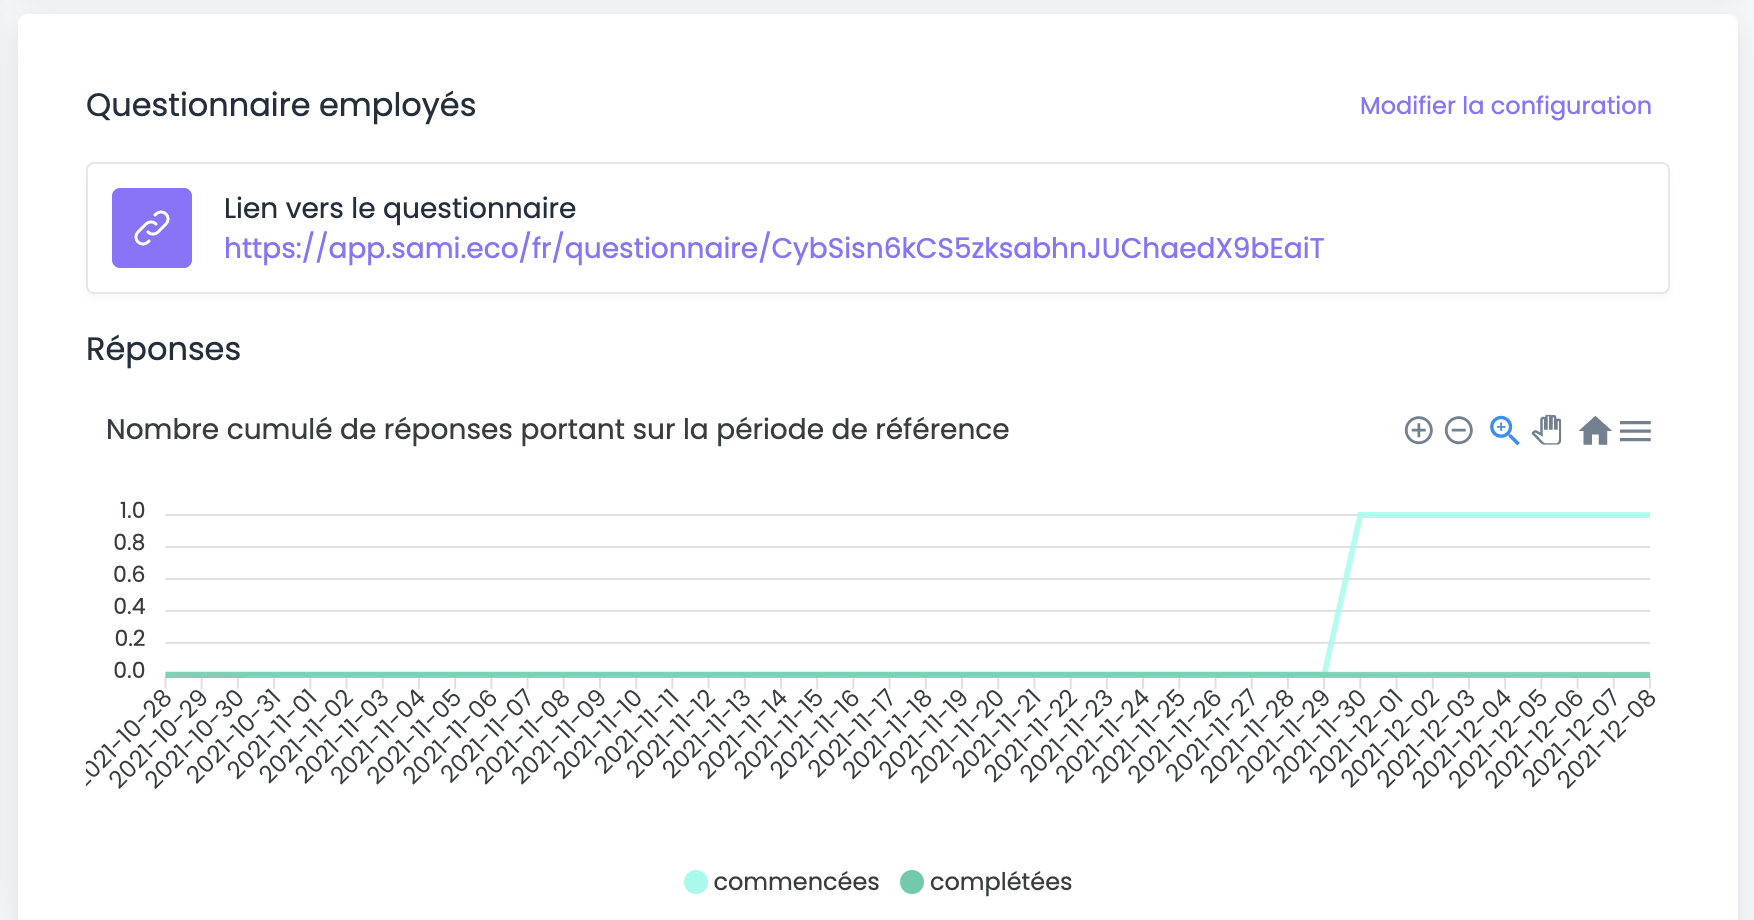Click the complétées green color marker
The height and width of the screenshot is (920, 1754).
click(x=912, y=882)
